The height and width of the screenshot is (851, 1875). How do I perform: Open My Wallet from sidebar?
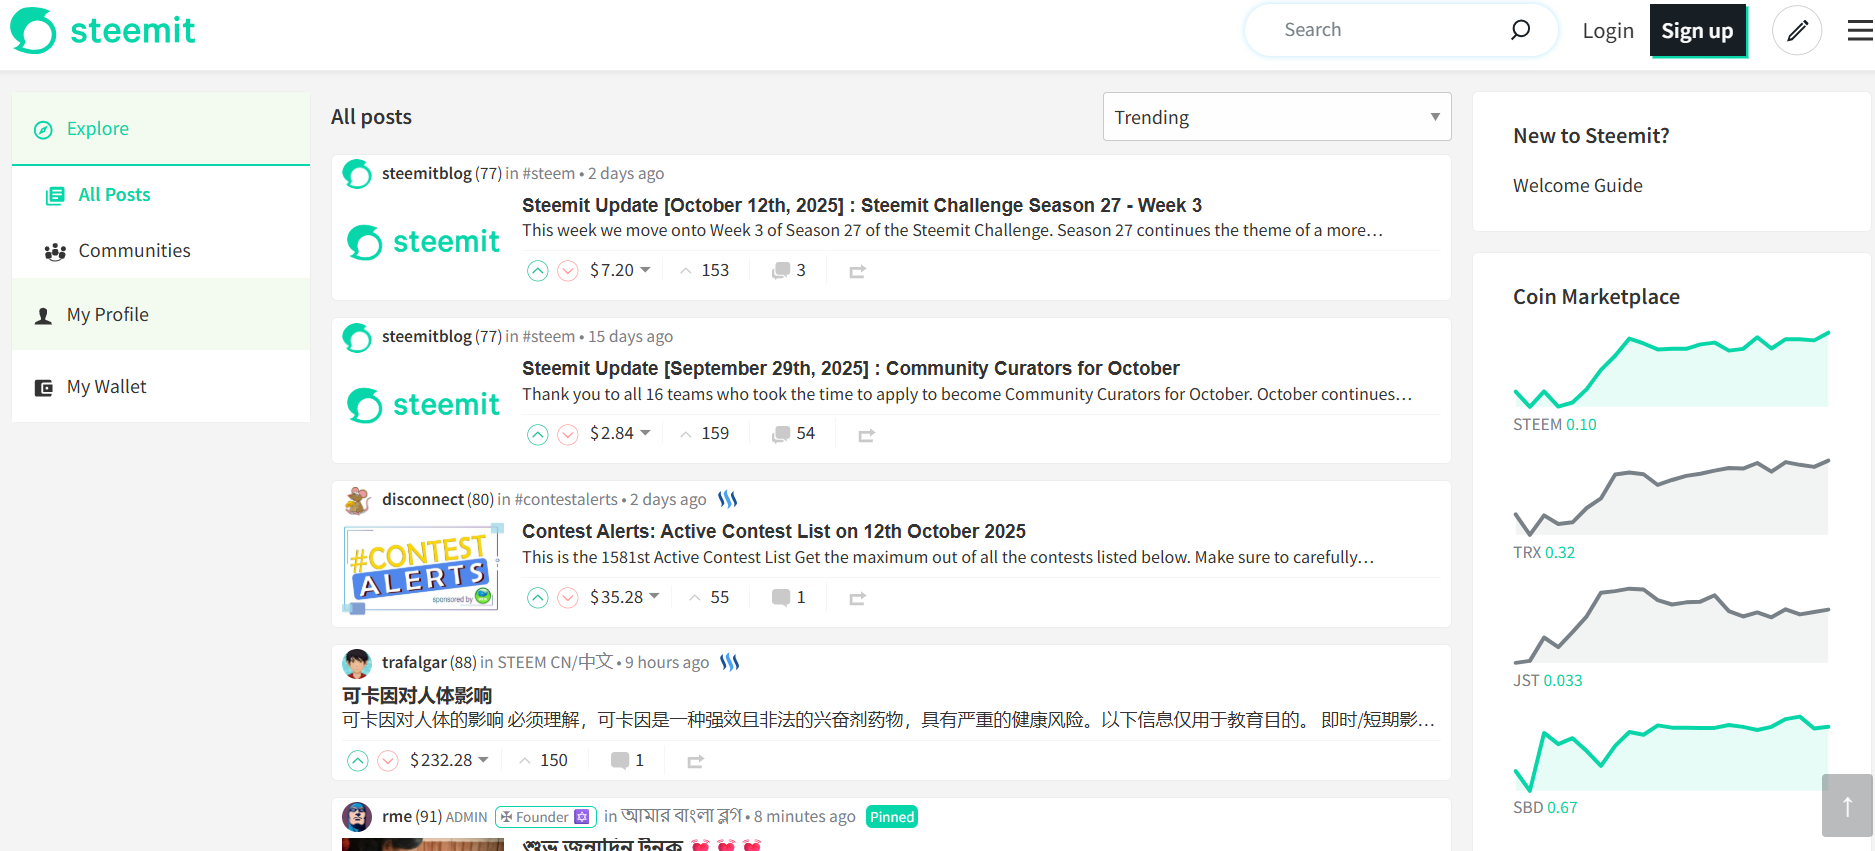tap(106, 387)
